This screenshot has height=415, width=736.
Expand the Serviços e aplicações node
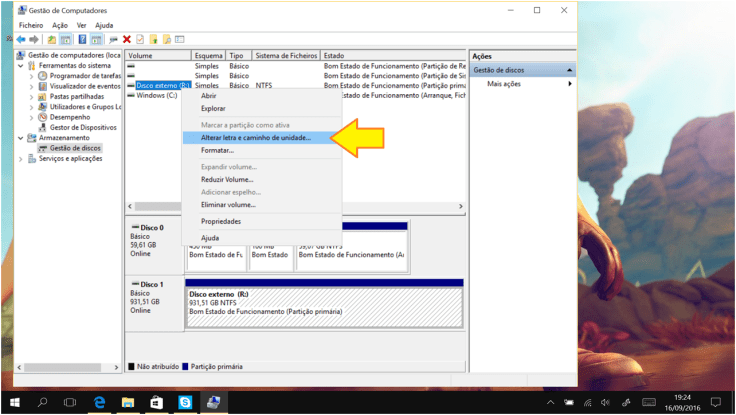coord(21,158)
